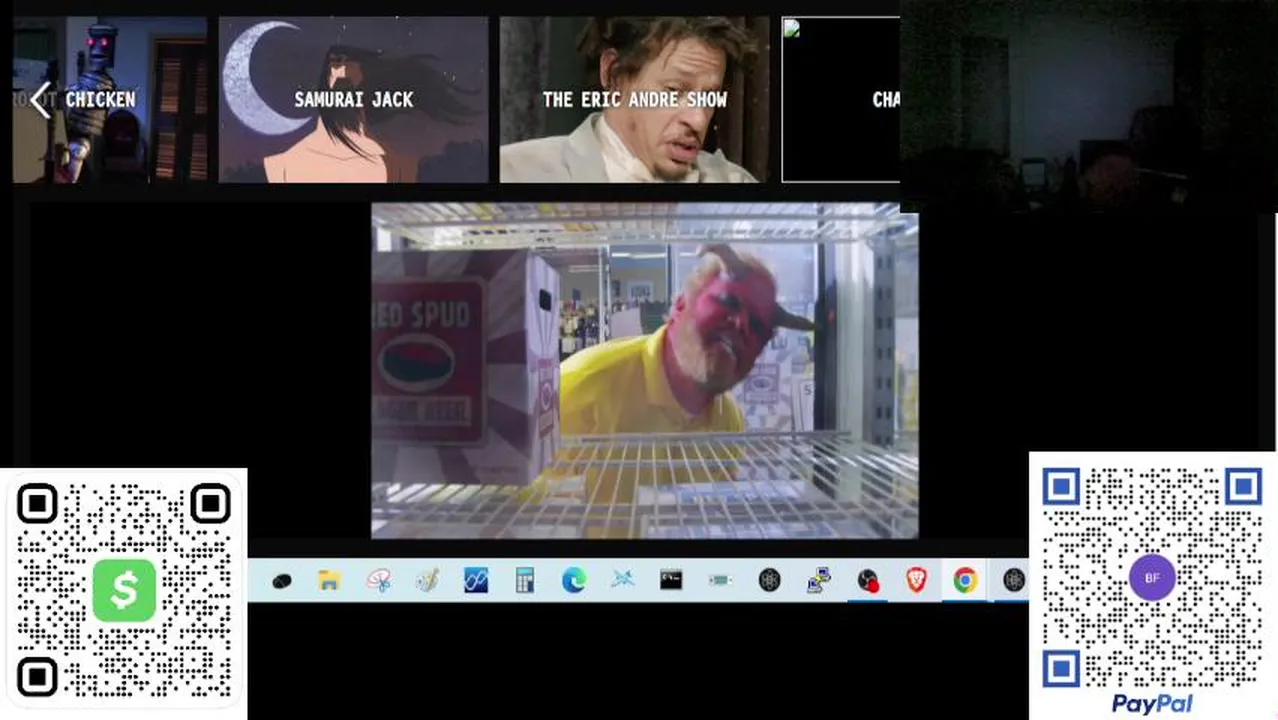
Task: Open the Command Prompt taskbar icon
Action: (x=671, y=580)
